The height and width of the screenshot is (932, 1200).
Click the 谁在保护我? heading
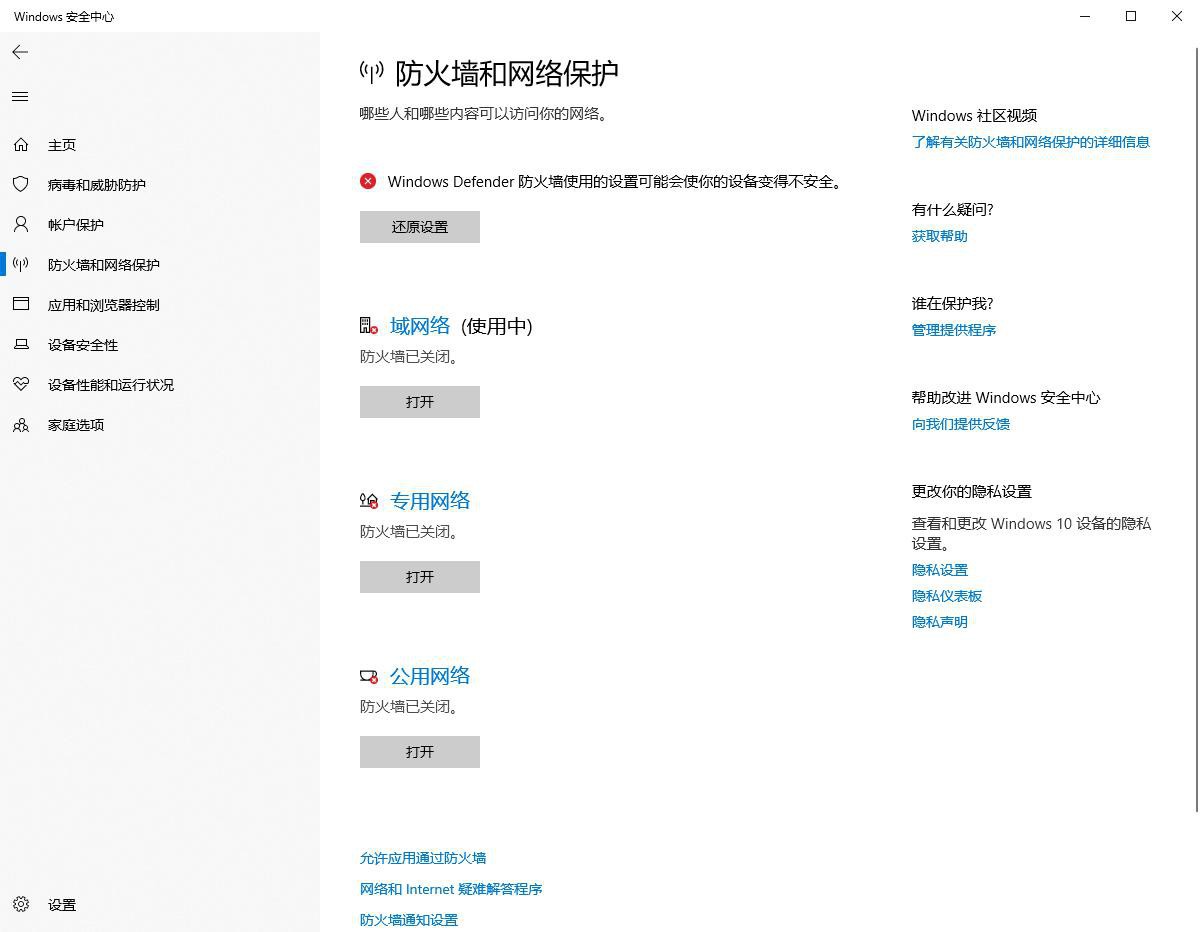click(953, 304)
